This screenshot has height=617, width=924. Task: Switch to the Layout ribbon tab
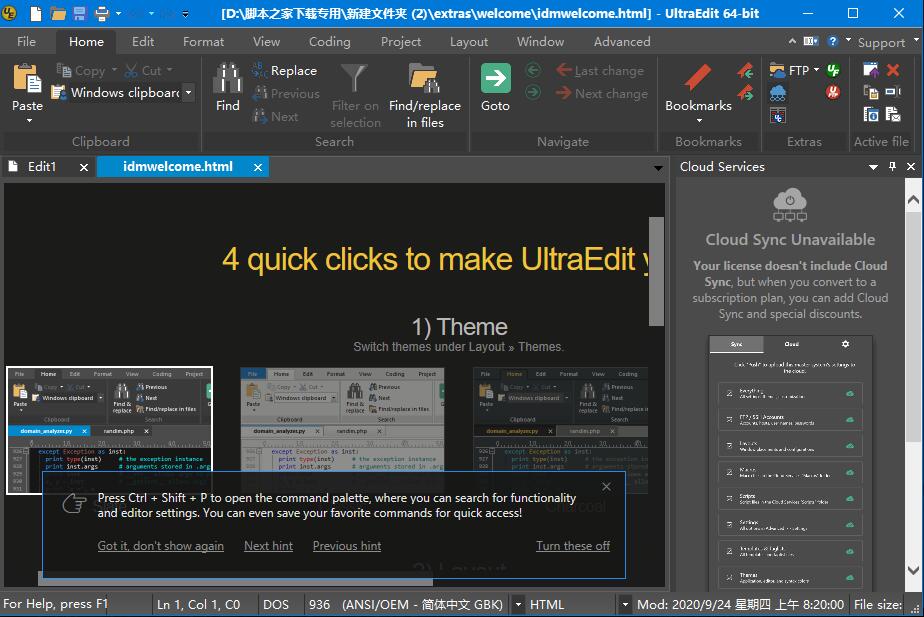tap(468, 41)
